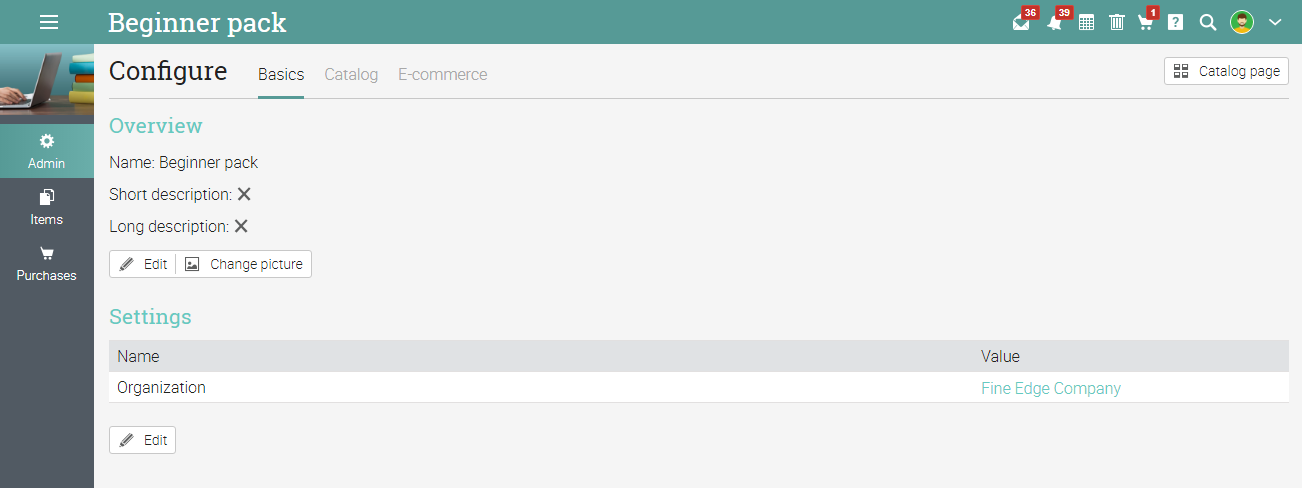Open the hamburger navigation menu
Viewport: 1302px width, 488px height.
[x=48, y=22]
